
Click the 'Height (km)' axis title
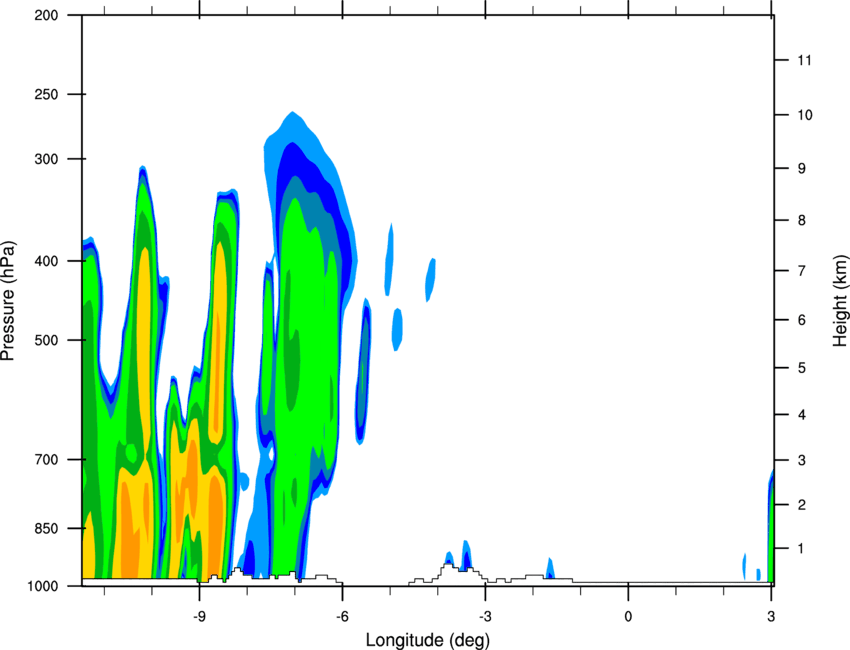pyautogui.click(x=840, y=300)
